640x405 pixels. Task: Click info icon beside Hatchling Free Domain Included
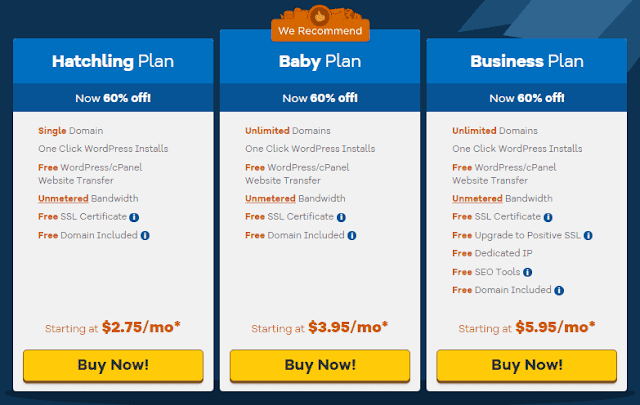click(145, 236)
